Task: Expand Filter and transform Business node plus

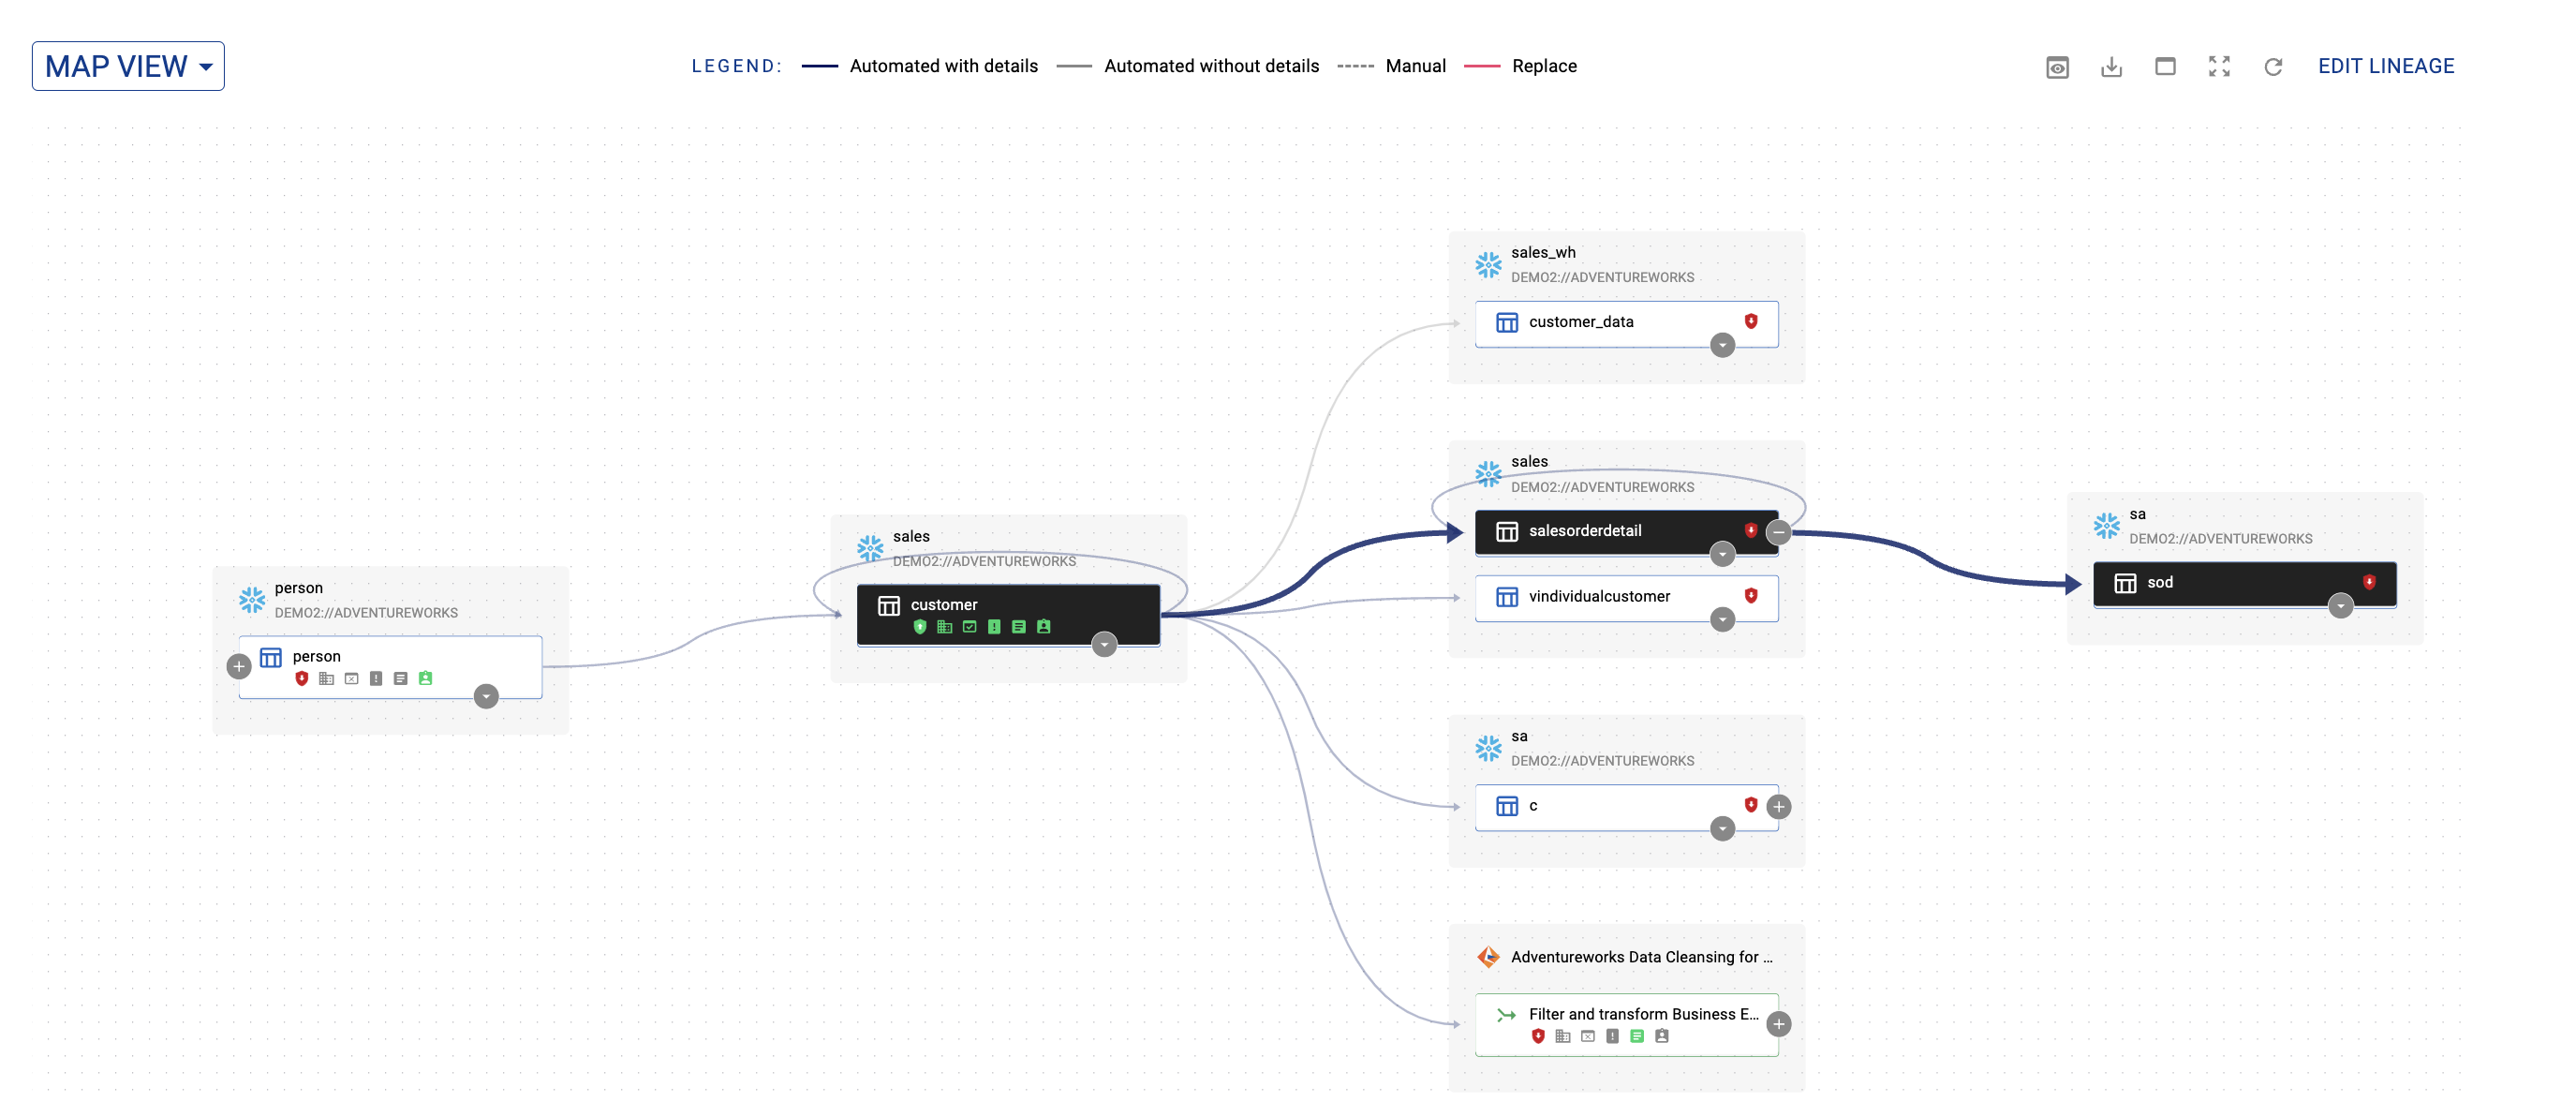Action: tap(1778, 1024)
